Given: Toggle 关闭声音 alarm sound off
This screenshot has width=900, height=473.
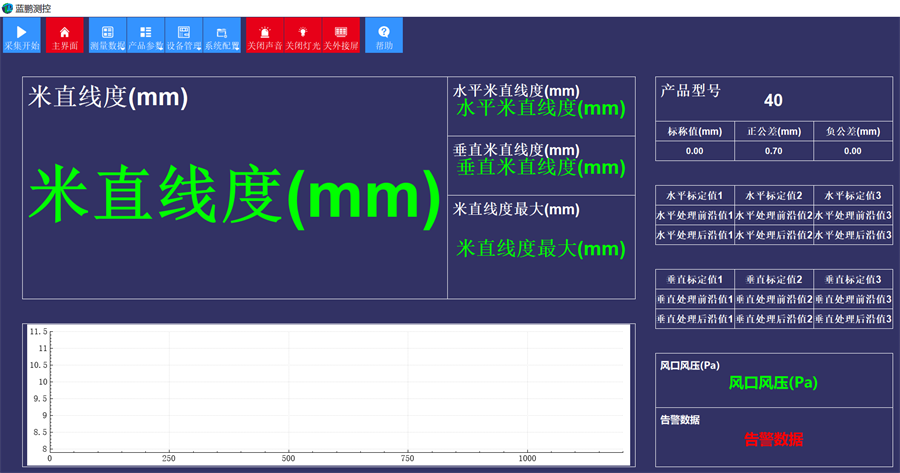Looking at the screenshot, I should (x=264, y=33).
